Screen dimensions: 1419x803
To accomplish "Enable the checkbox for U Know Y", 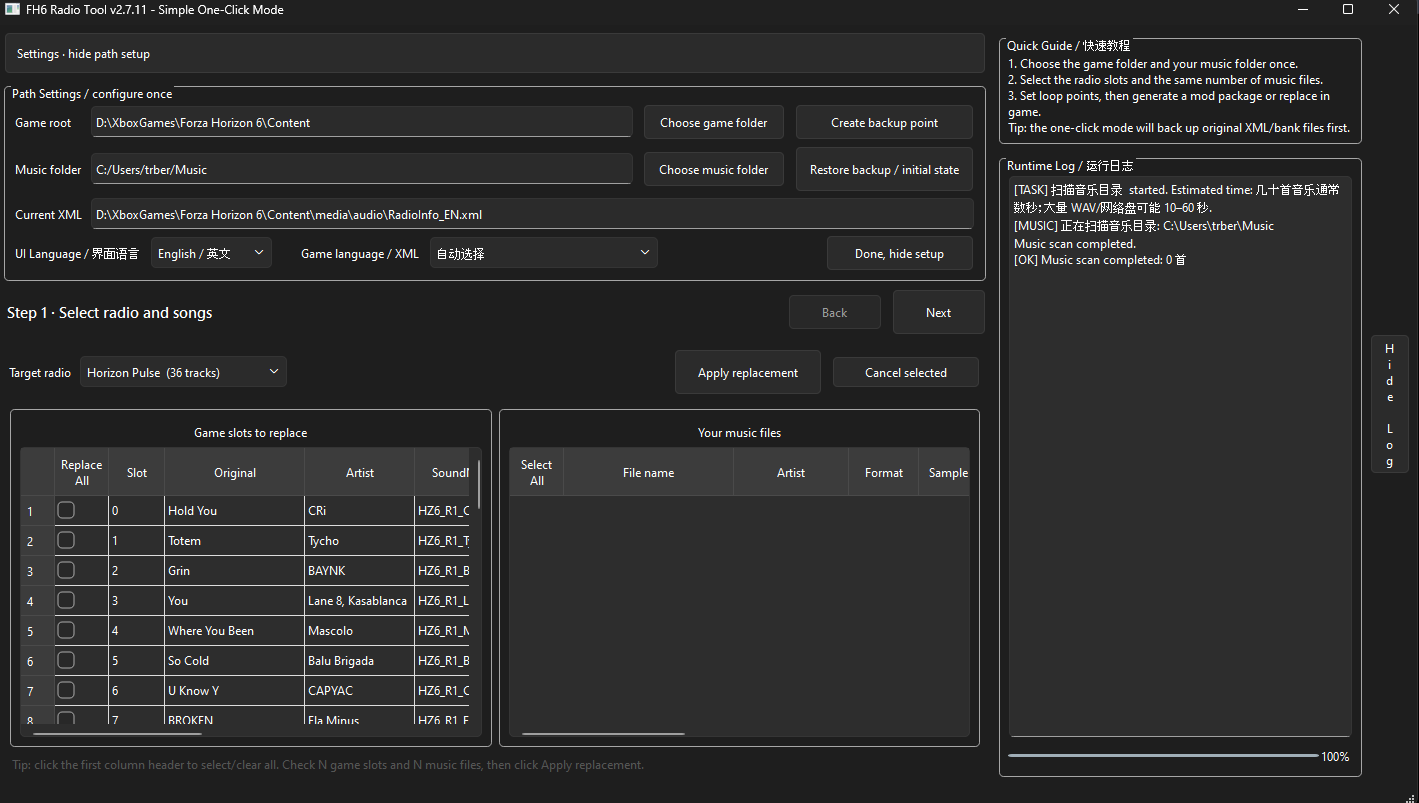I will pyautogui.click(x=66, y=690).
